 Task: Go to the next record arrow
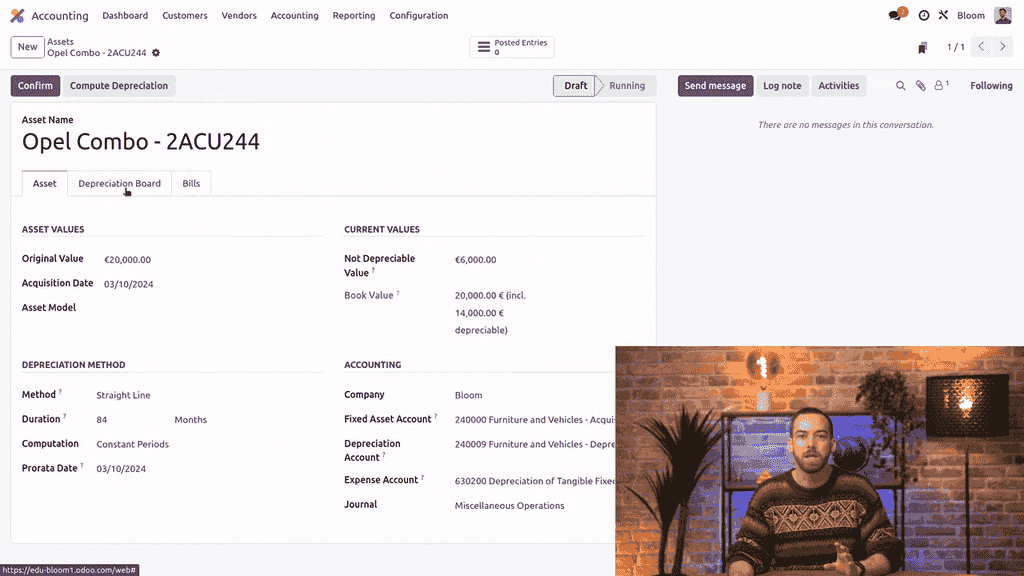click(x=1003, y=47)
